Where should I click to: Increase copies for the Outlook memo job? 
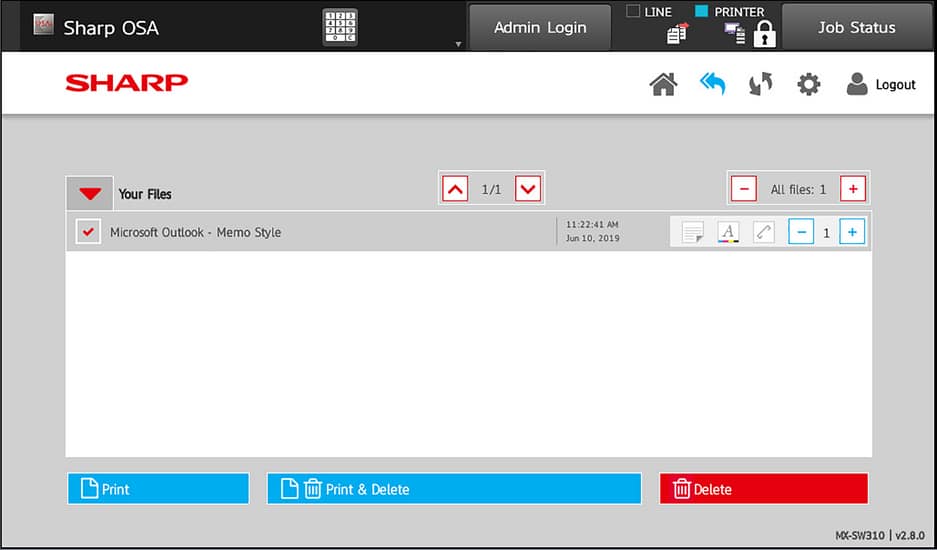coord(852,233)
